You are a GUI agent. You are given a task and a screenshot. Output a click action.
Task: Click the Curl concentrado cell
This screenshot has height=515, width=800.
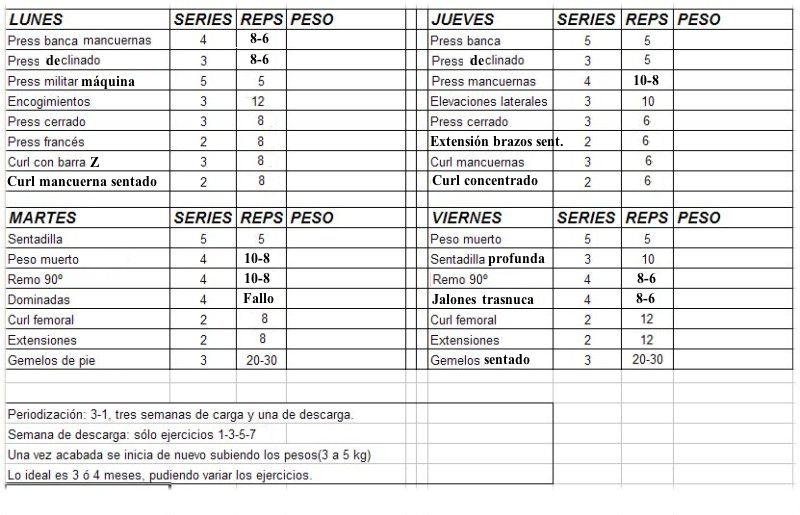coord(485,181)
